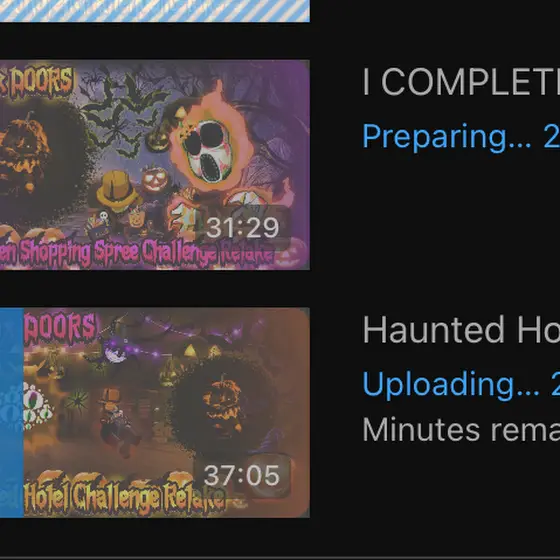Click the solid blue upload progress overlay

[x=12, y=412]
